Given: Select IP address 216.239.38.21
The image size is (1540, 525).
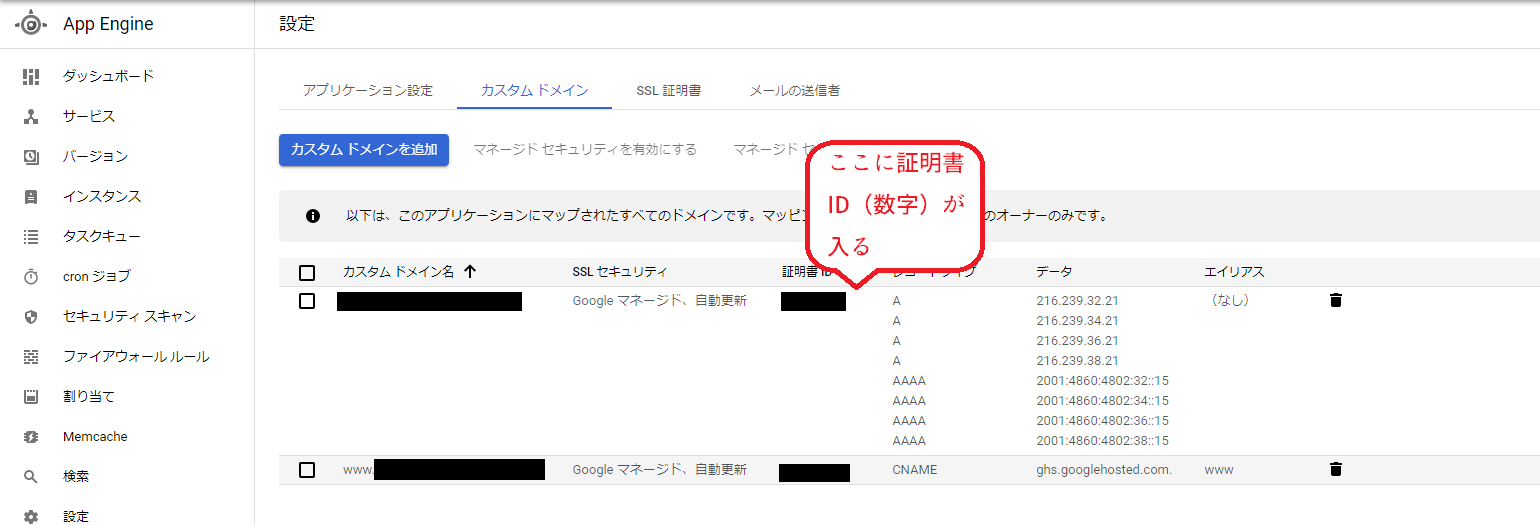Looking at the screenshot, I should pos(1077,360).
